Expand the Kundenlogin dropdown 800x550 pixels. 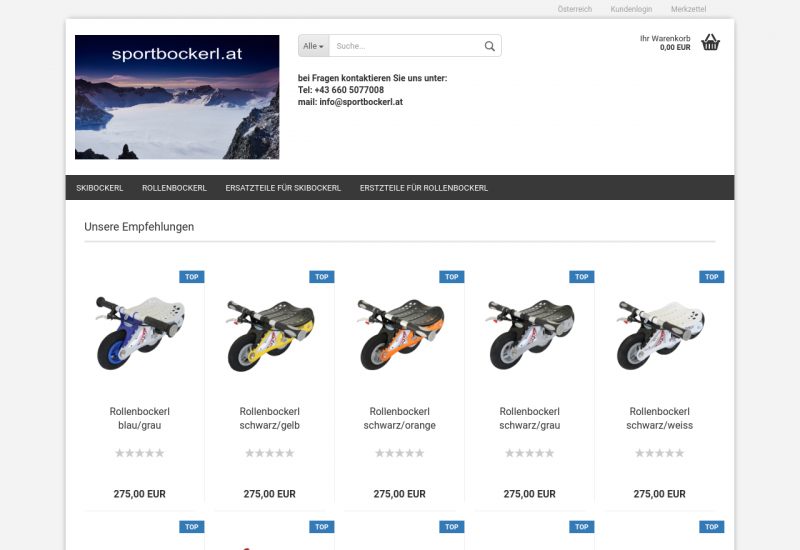[631, 9]
